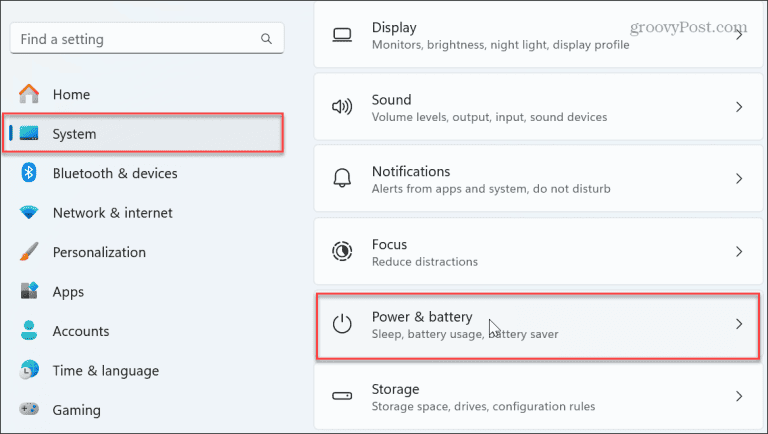Viewport: 768px width, 434px height.
Task: Click the Sound speaker icon
Action: click(x=342, y=107)
